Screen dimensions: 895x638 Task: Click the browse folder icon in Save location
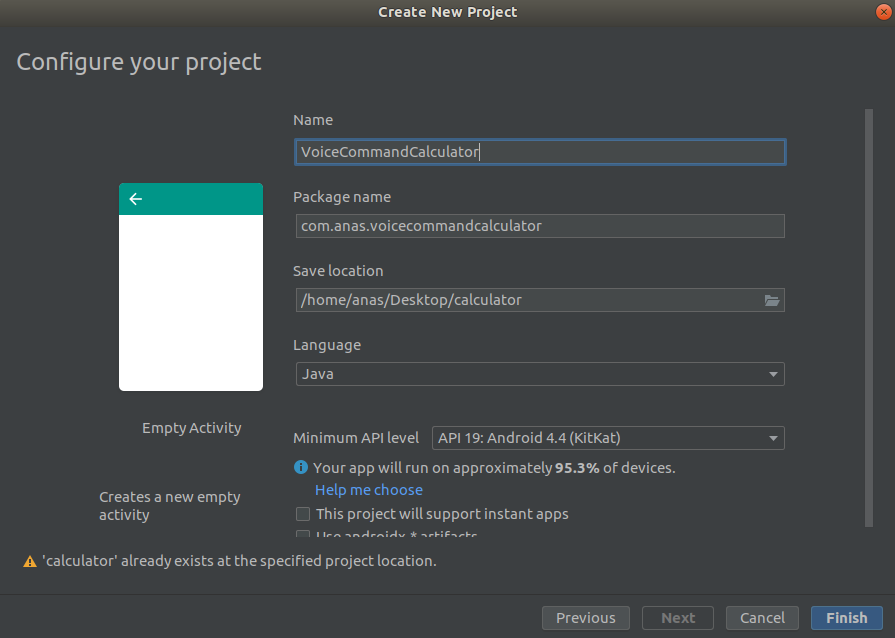coord(772,300)
